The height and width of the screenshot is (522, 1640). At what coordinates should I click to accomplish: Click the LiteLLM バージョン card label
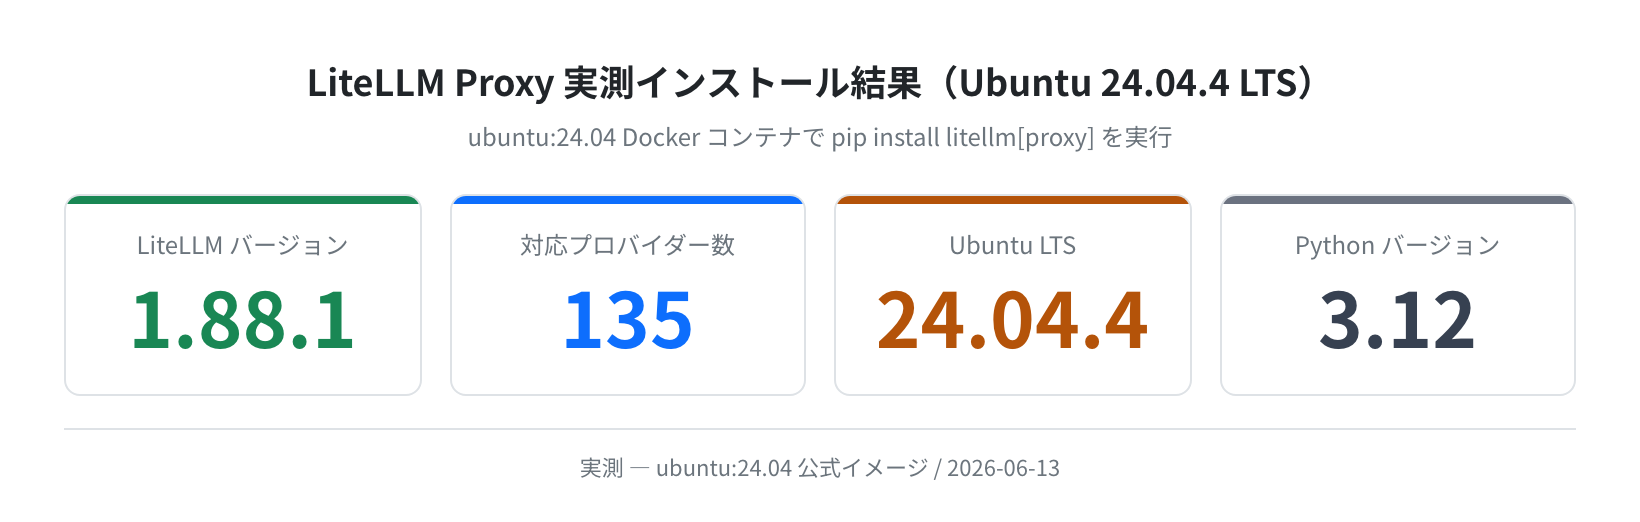[243, 245]
